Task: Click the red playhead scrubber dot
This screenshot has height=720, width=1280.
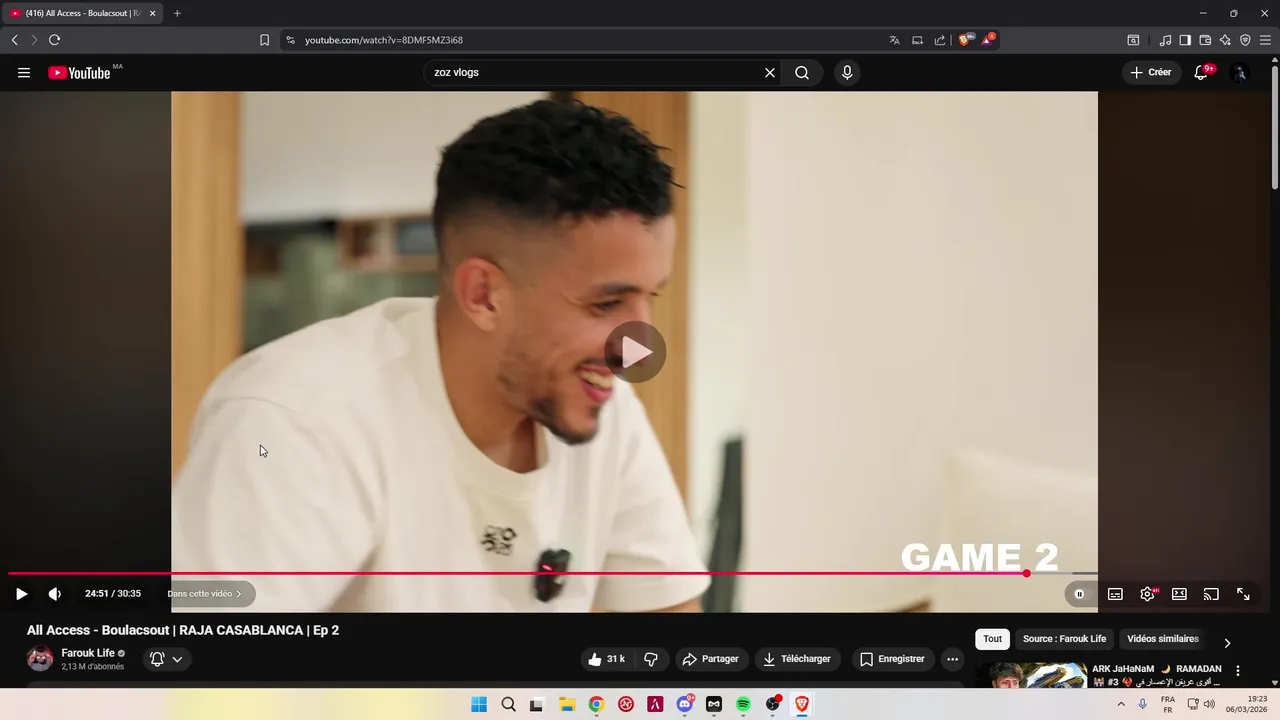Action: (1026, 574)
